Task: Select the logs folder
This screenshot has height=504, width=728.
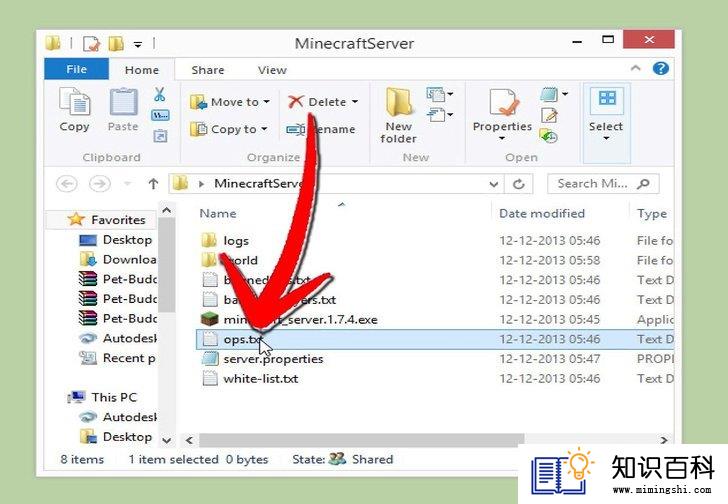Action: (x=236, y=241)
